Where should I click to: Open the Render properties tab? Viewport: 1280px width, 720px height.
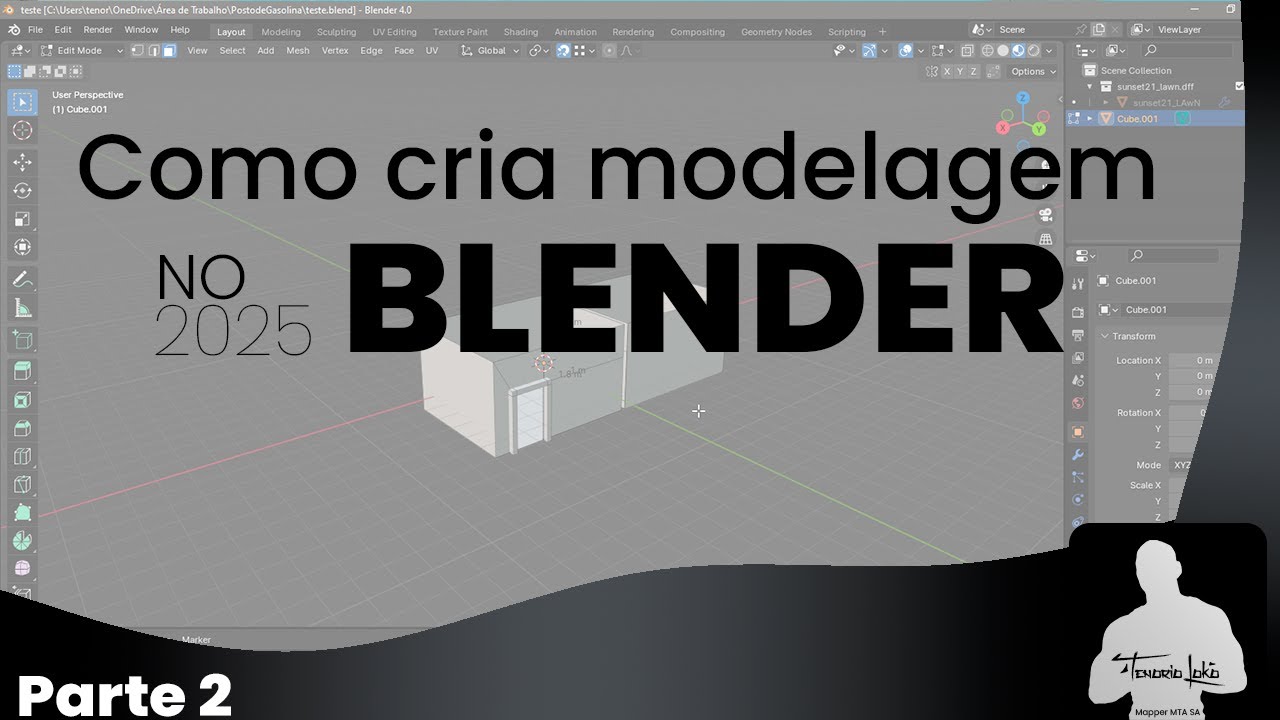pyautogui.click(x=1078, y=312)
